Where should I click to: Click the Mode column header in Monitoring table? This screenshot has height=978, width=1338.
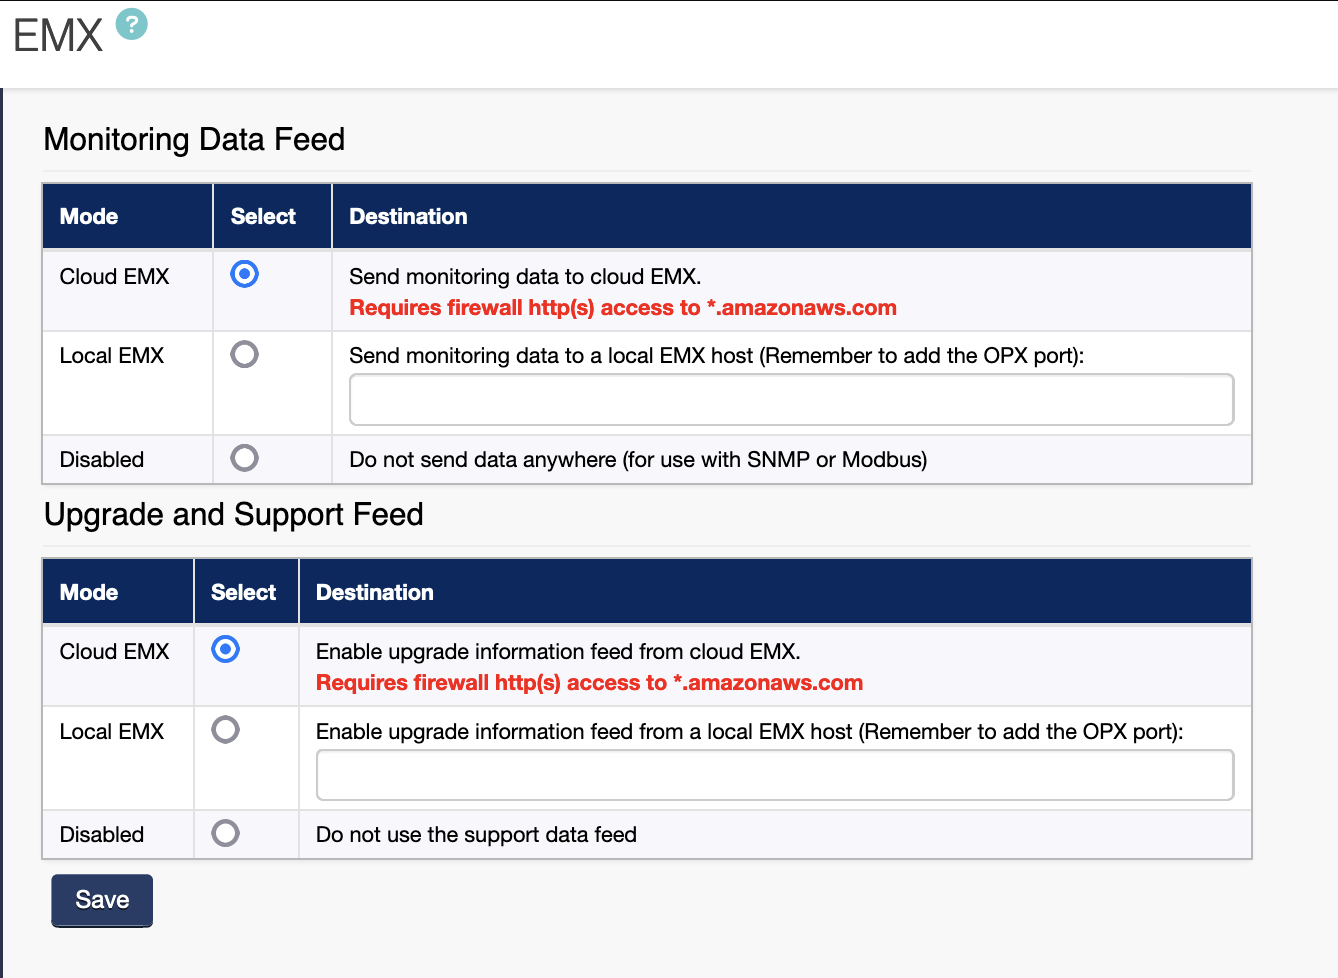point(89,216)
